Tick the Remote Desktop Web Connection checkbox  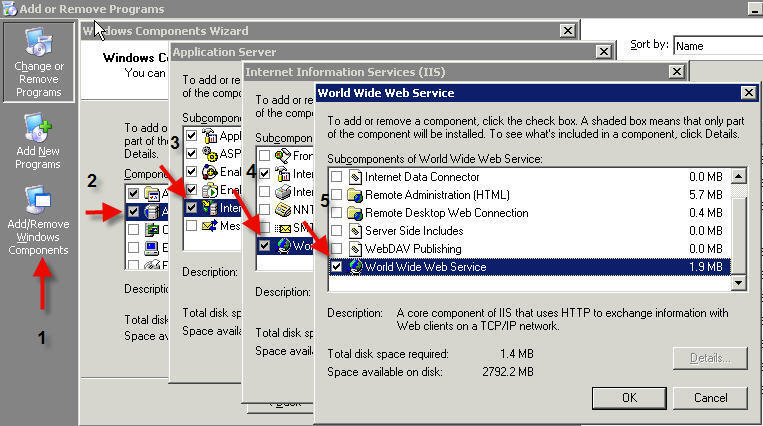coord(336,213)
